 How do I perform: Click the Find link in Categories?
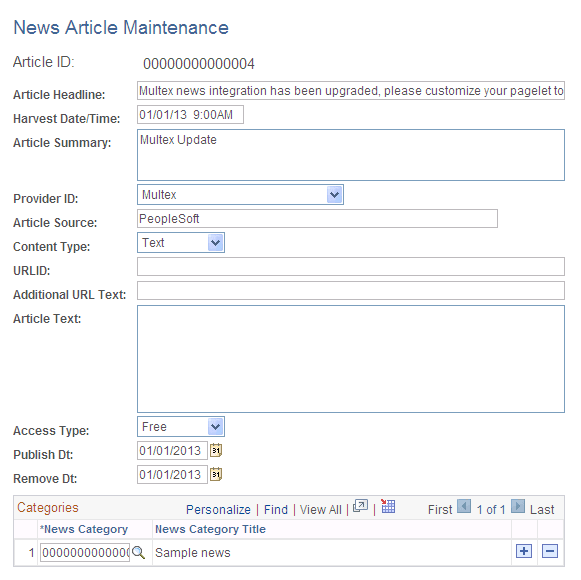[276, 510]
